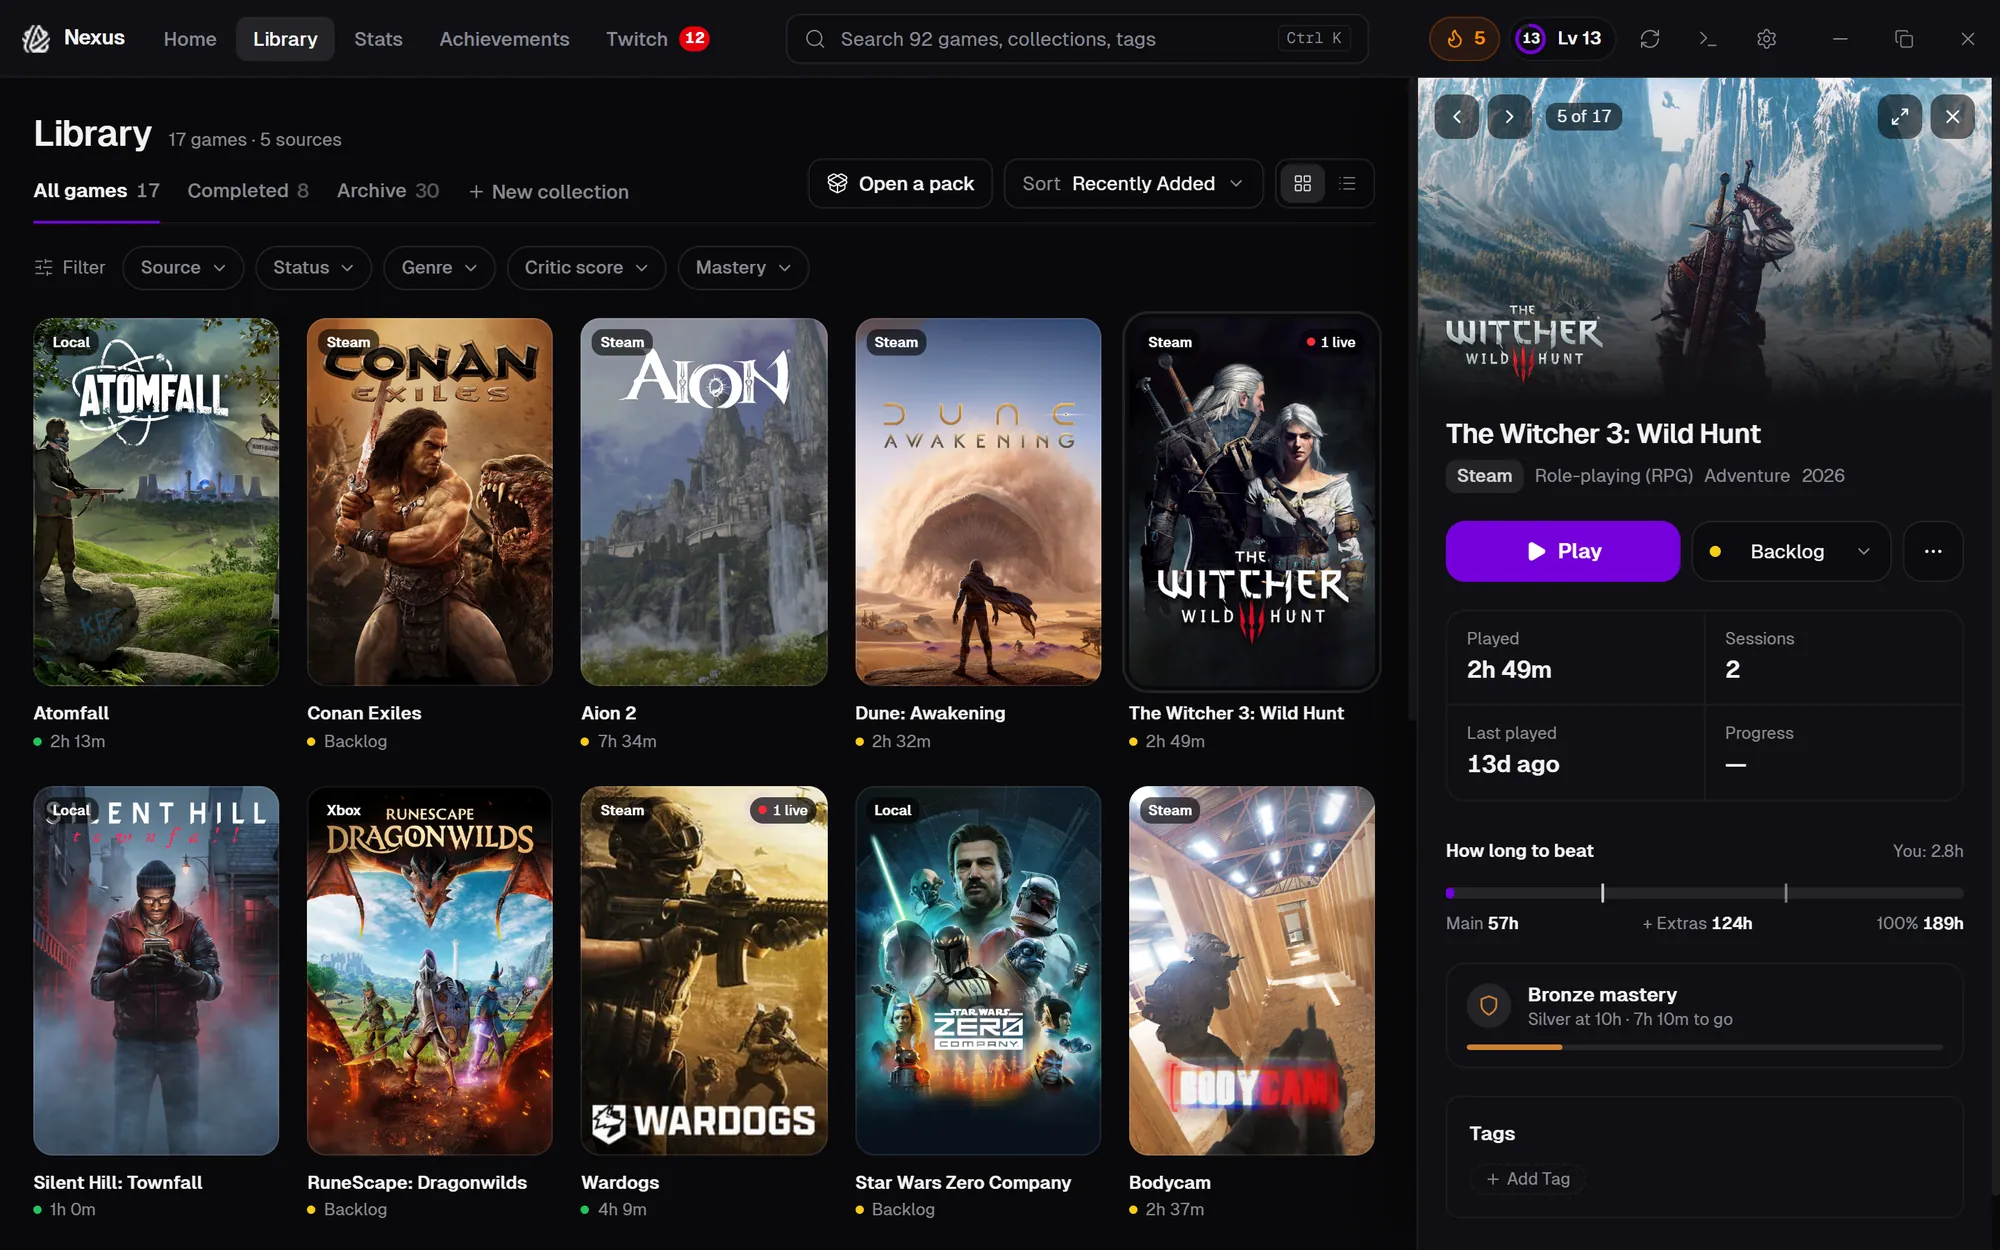The height and width of the screenshot is (1250, 2000).
Task: Click the Twitch notification badge 12
Action: (x=694, y=38)
